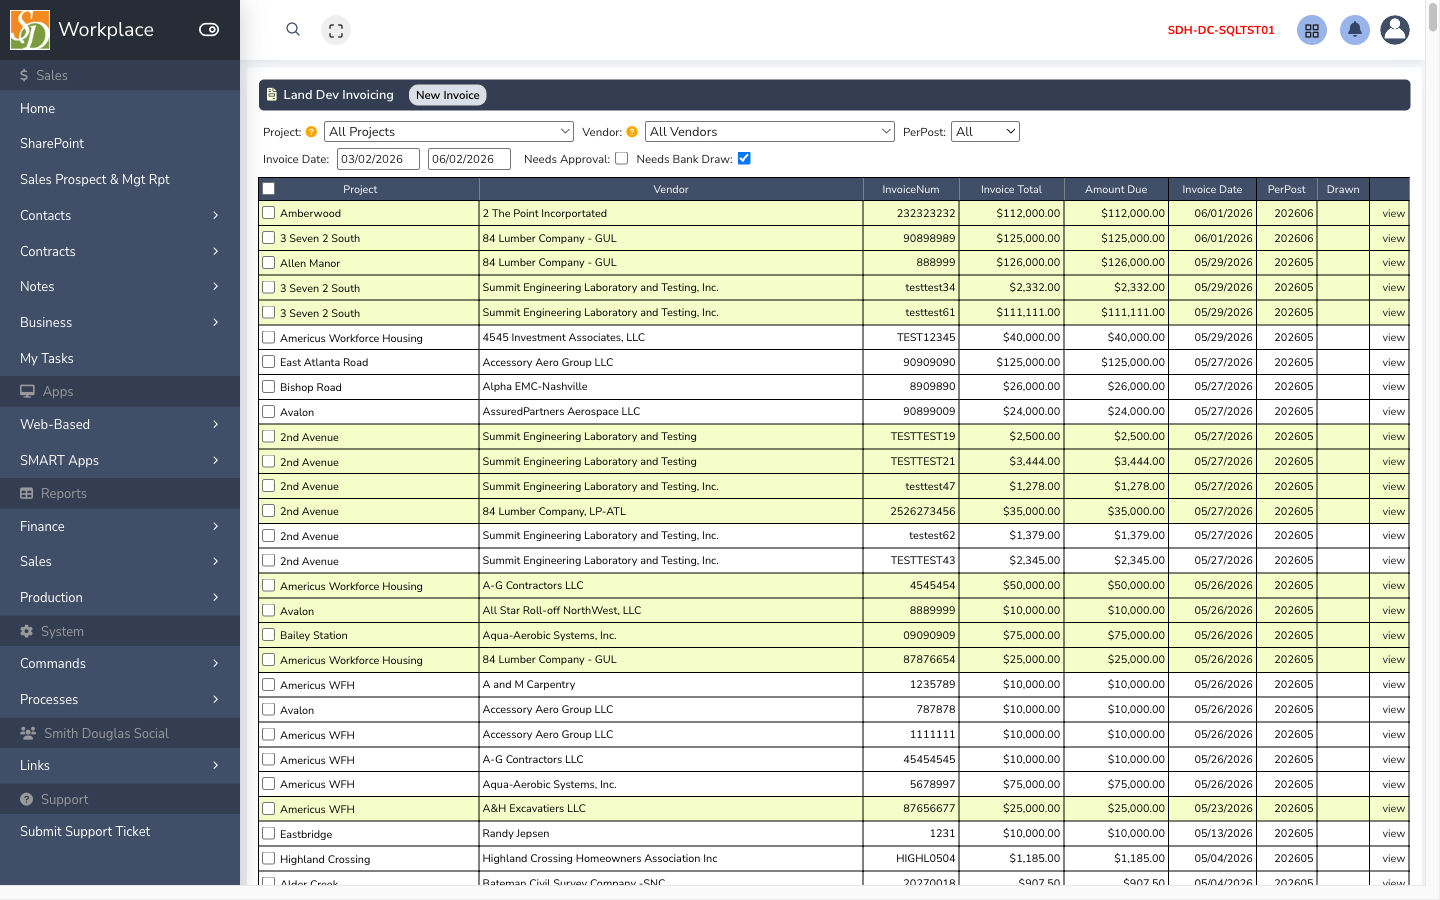
Task: Expand the SMART Apps sidebar menu
Action: 120,460
